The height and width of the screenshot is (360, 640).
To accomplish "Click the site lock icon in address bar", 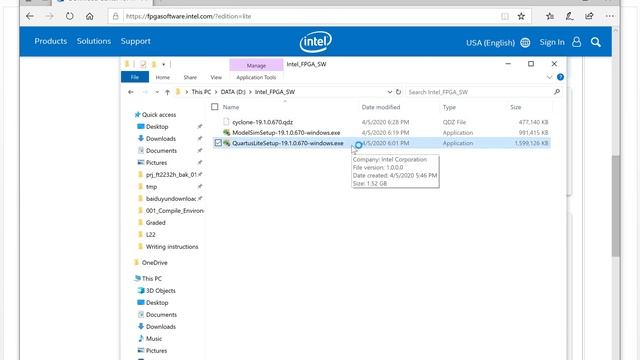I will pyautogui.click(x=116, y=16).
